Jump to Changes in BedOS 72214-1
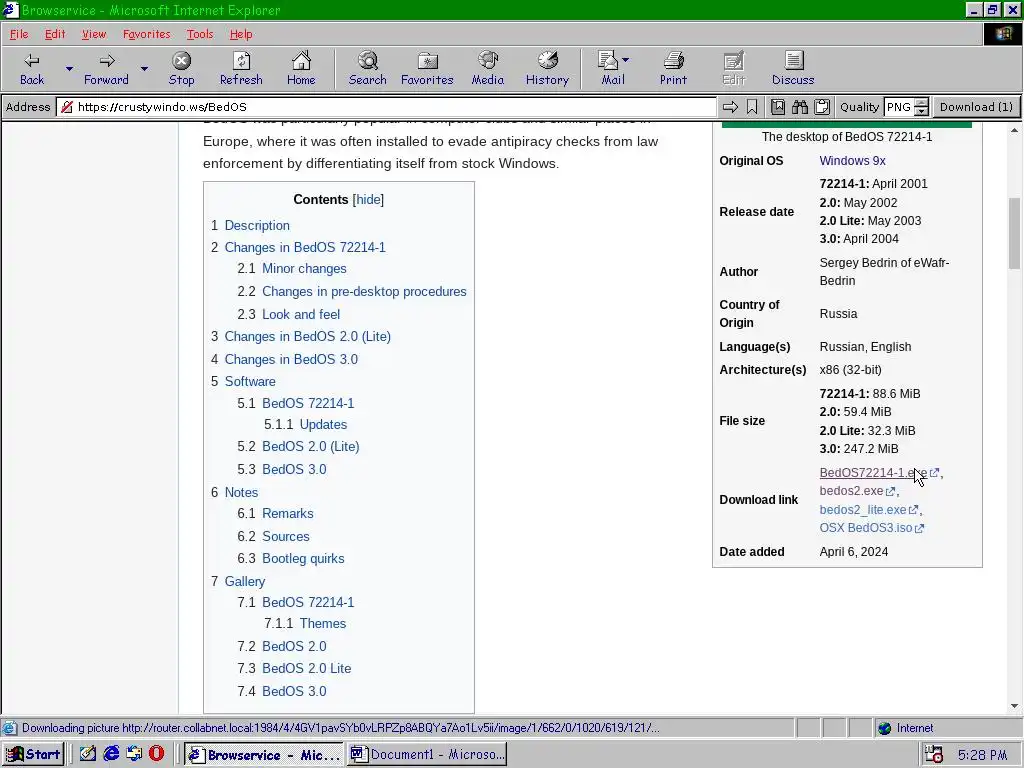 click(x=305, y=248)
